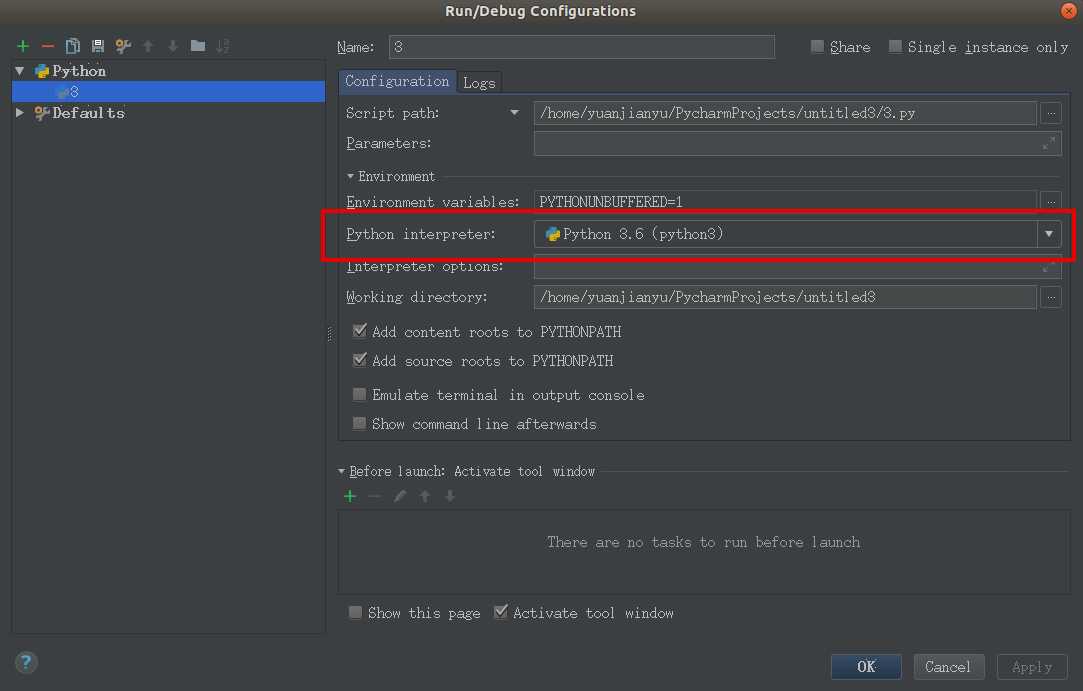Save the configuration with the disk icon

pyautogui.click(x=97, y=46)
